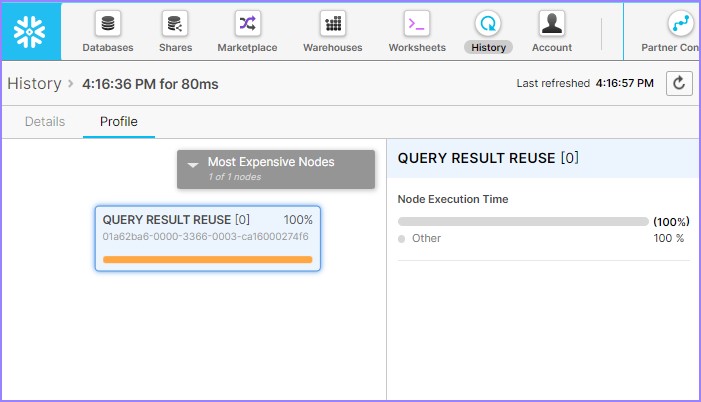
Task: Go back to History breadcrumb
Action: pos(34,84)
